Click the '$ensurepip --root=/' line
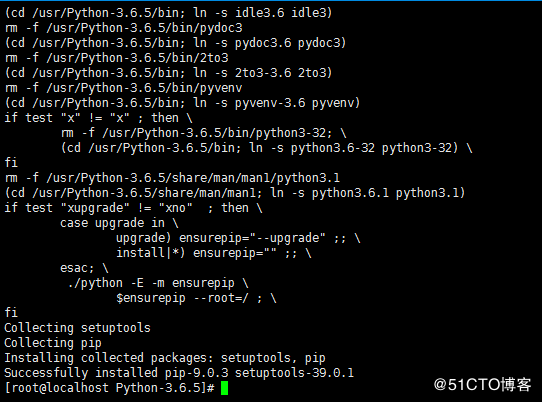Image resolution: width=542 pixels, height=402 pixels. click(x=196, y=298)
